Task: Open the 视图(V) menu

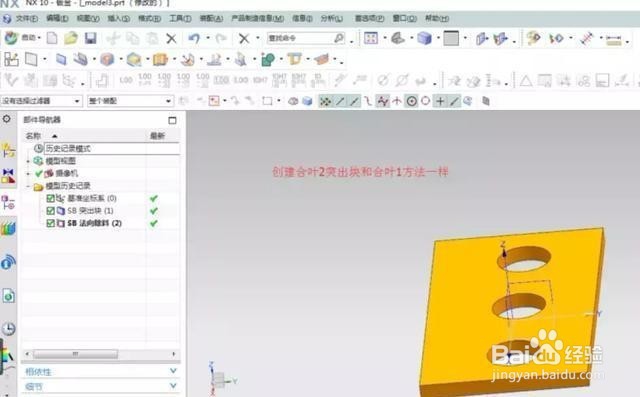Action: (88, 18)
